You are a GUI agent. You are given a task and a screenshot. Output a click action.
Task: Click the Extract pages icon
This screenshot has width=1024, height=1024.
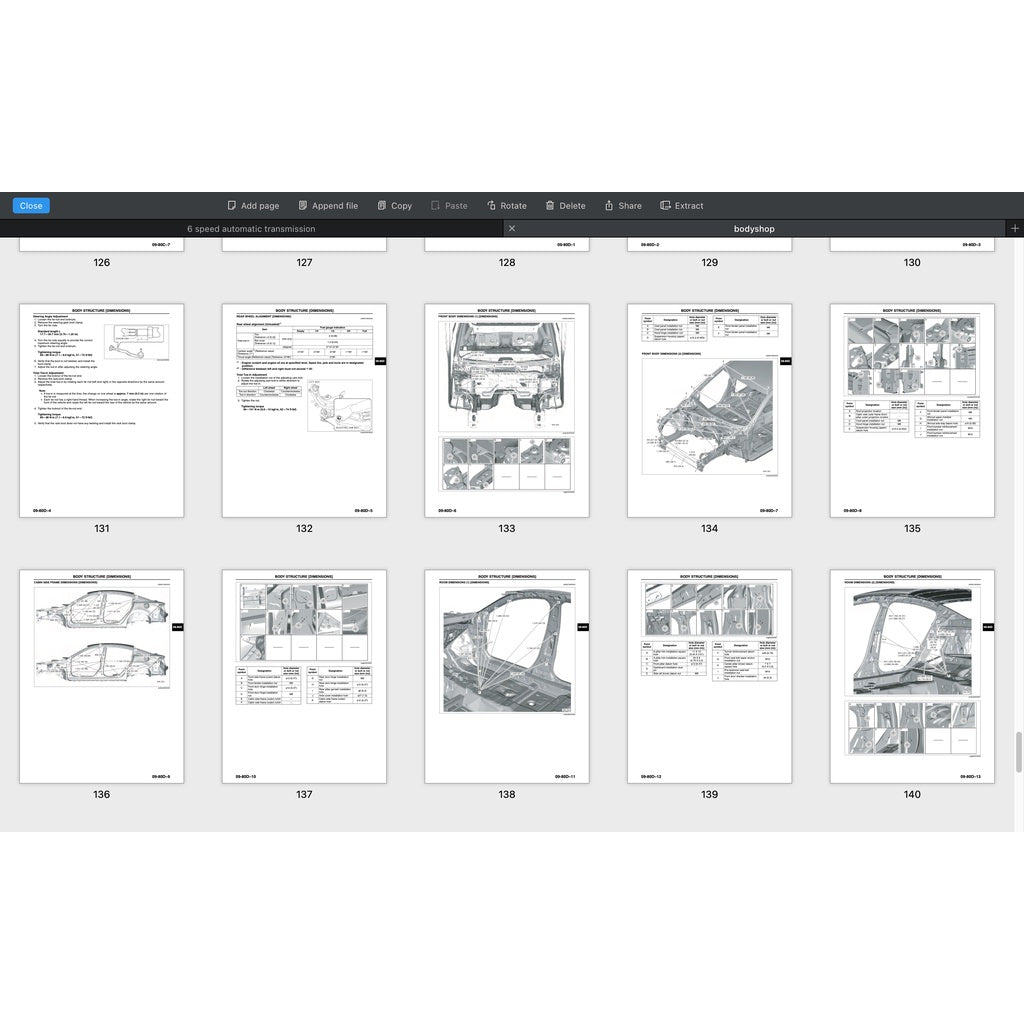point(666,206)
